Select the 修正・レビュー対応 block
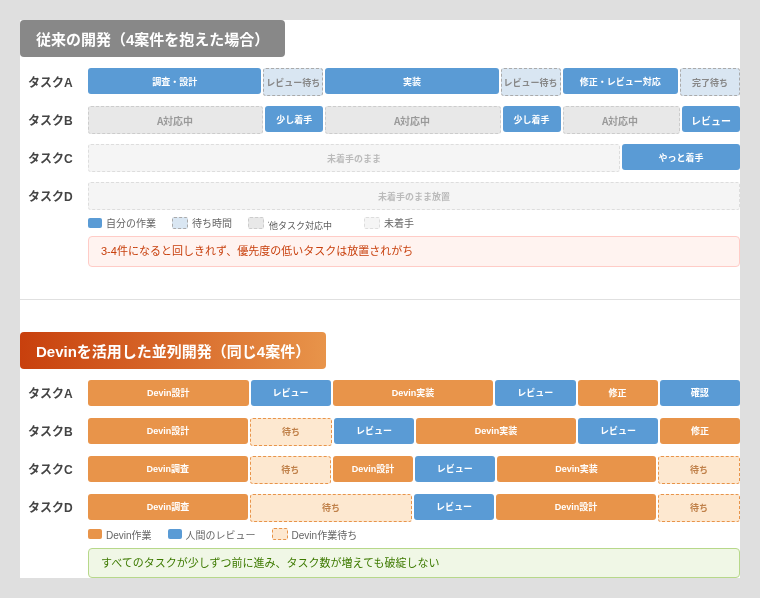Viewport: 760px width, 598px height. [620, 81]
